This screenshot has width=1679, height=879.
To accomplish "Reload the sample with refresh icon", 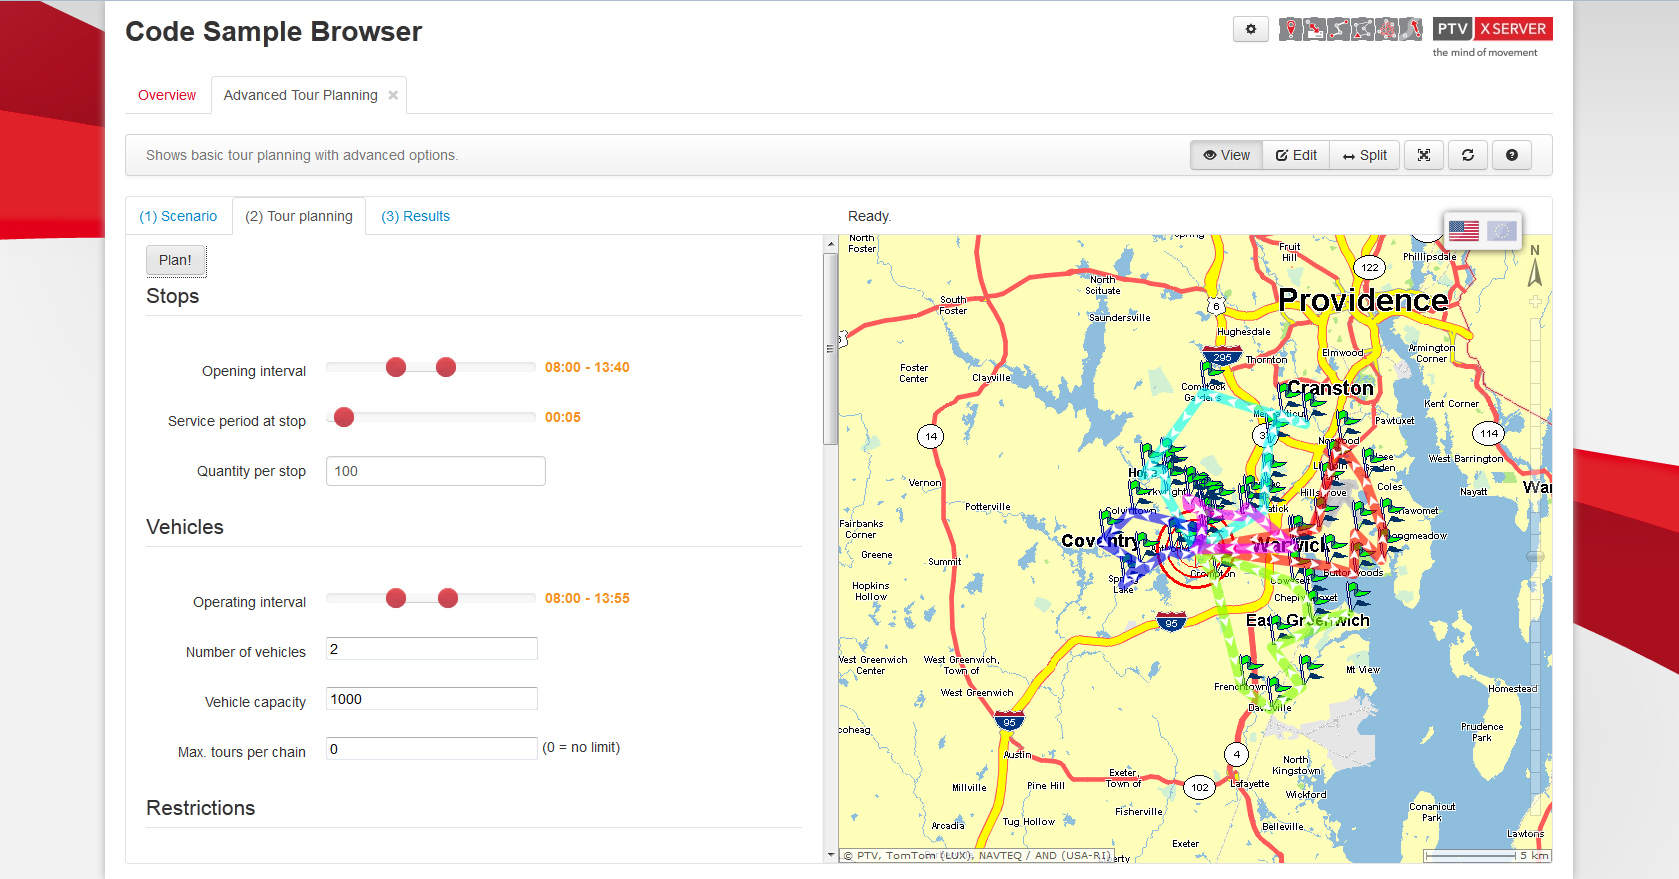I will click(x=1468, y=155).
